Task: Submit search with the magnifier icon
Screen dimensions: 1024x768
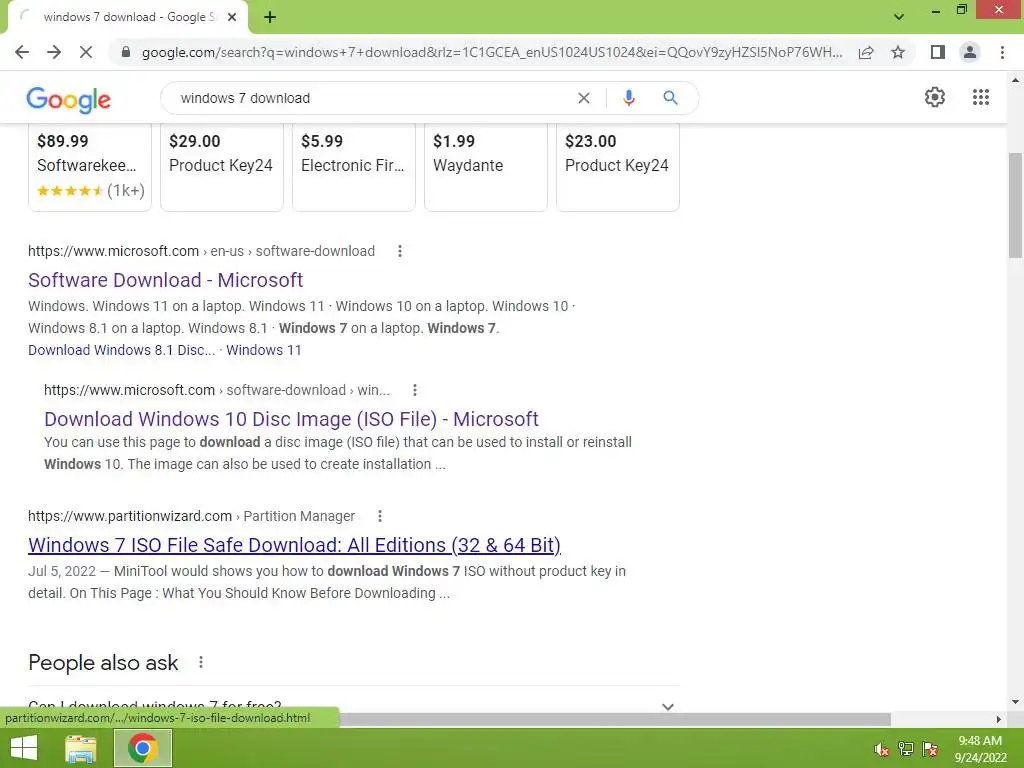Action: point(670,98)
